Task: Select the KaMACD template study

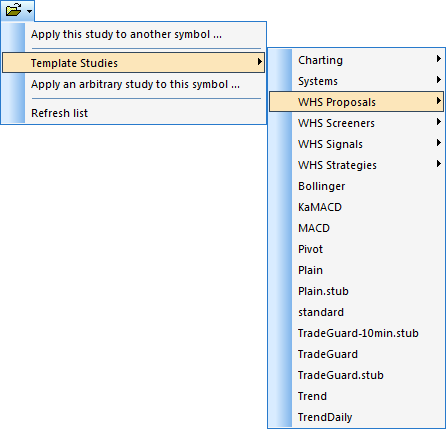Action: (x=356, y=207)
